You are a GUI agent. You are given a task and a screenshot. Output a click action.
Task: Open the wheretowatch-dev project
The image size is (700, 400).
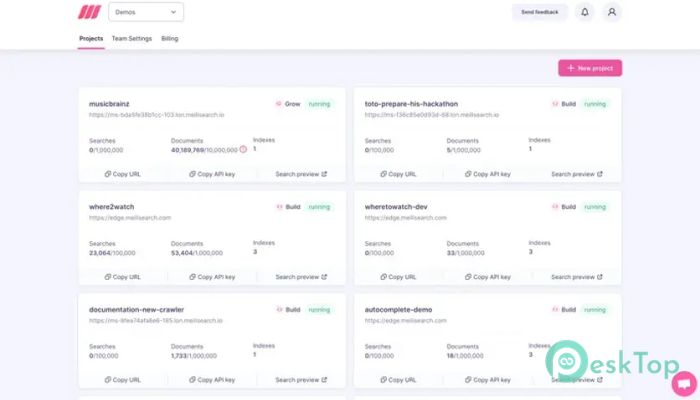click(x=396, y=207)
